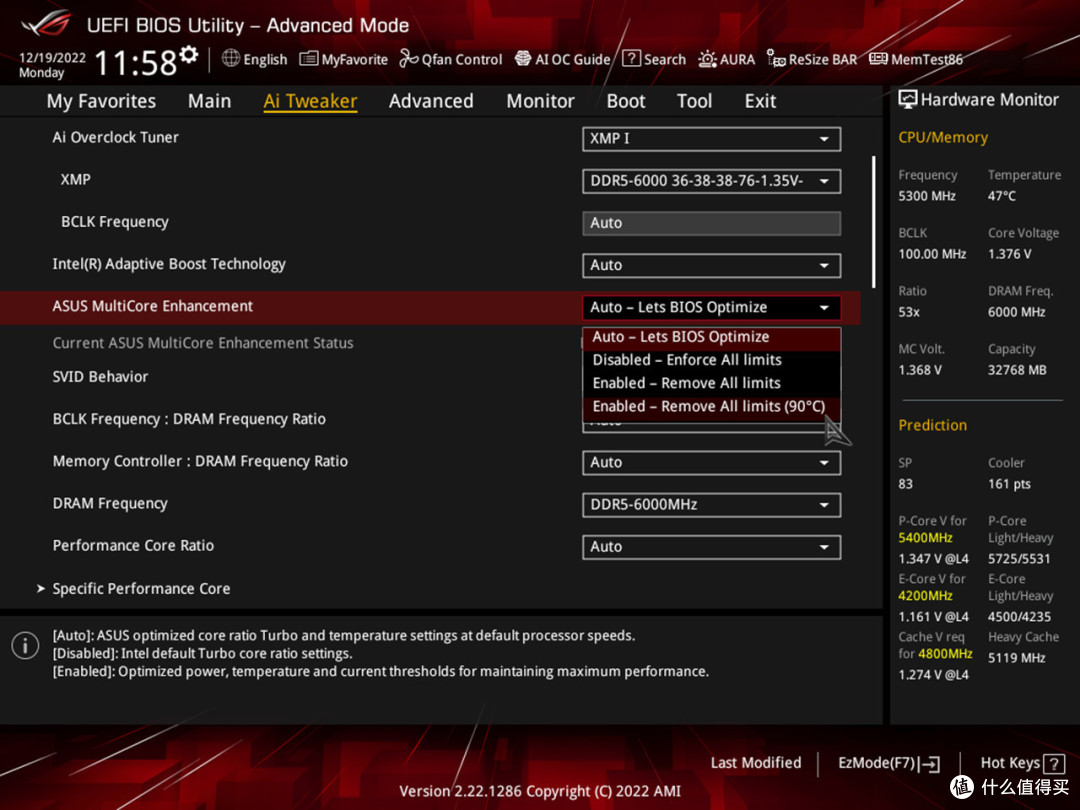
Task: Open the Advanced tab
Action: click(431, 101)
